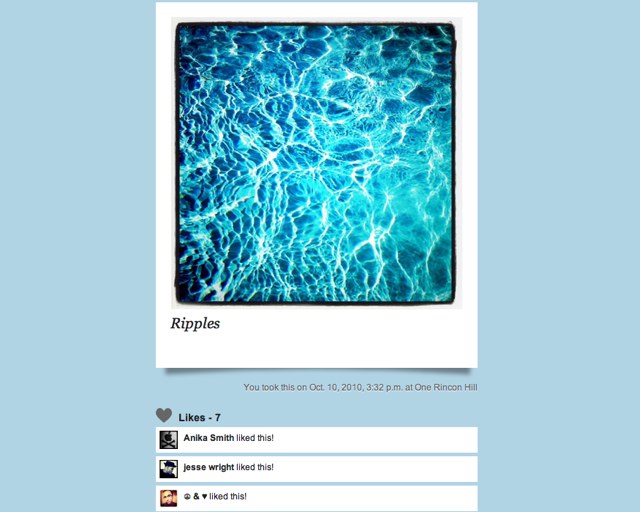Screen dimensions: 640x512
Task: Select Anika Smith's liked this row
Action: click(317, 440)
